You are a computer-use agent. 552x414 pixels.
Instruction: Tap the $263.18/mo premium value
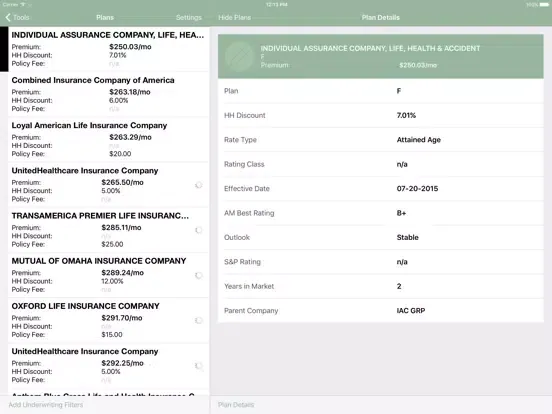130,92
